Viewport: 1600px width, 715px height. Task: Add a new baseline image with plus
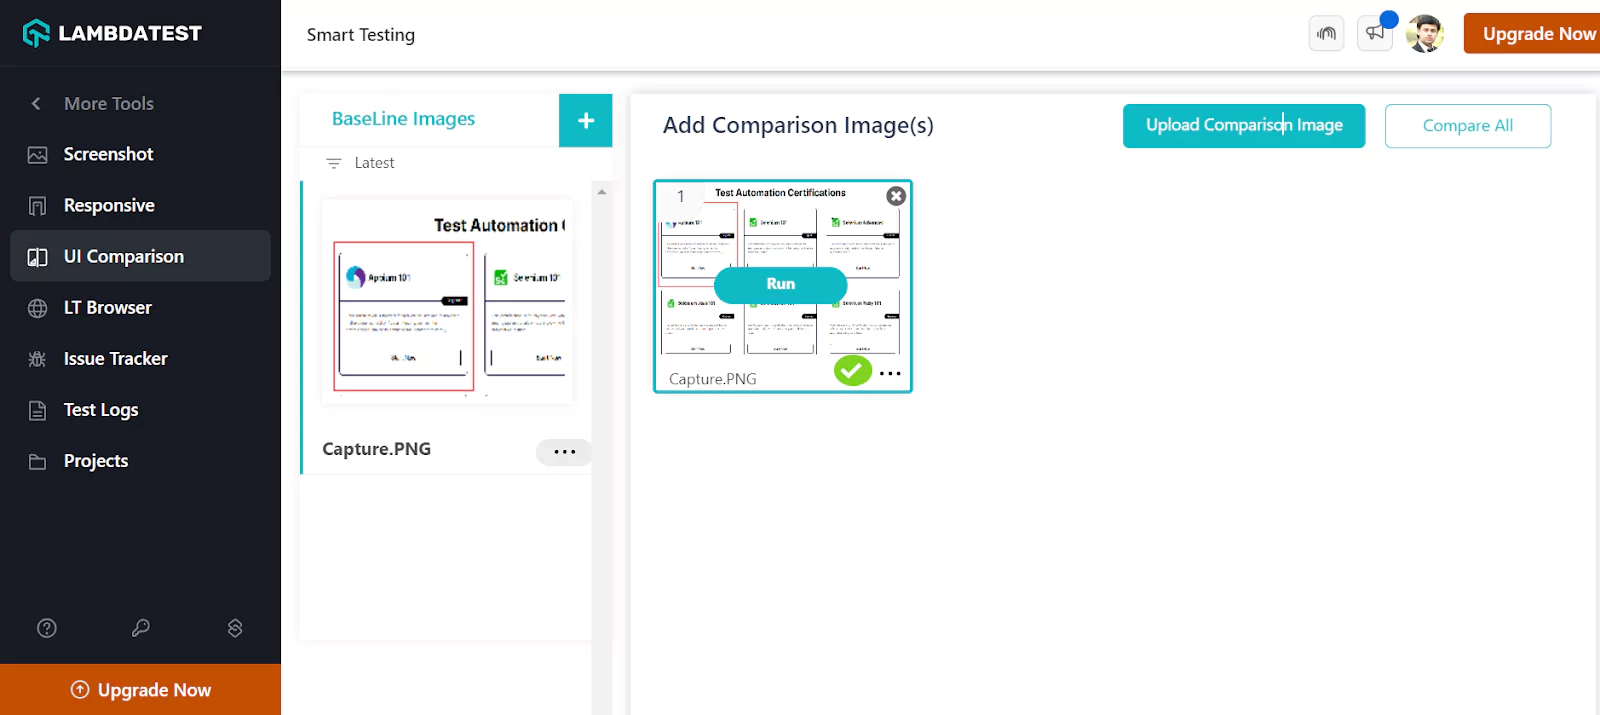[586, 120]
